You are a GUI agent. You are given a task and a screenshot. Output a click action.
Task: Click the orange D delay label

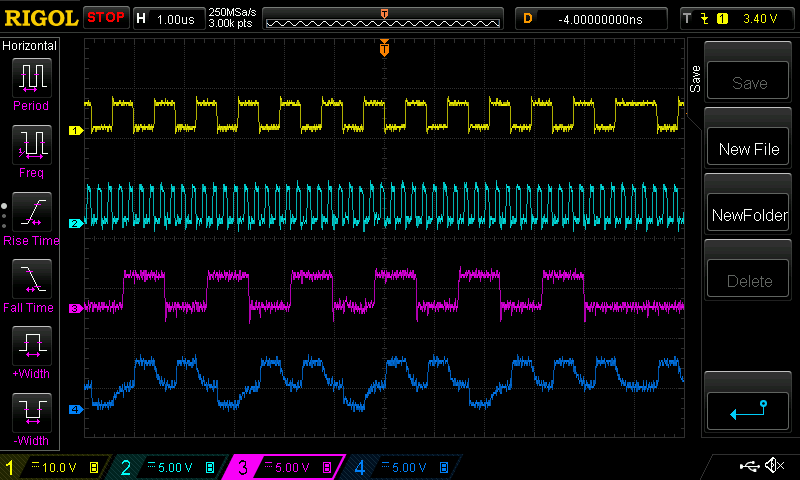click(x=528, y=19)
